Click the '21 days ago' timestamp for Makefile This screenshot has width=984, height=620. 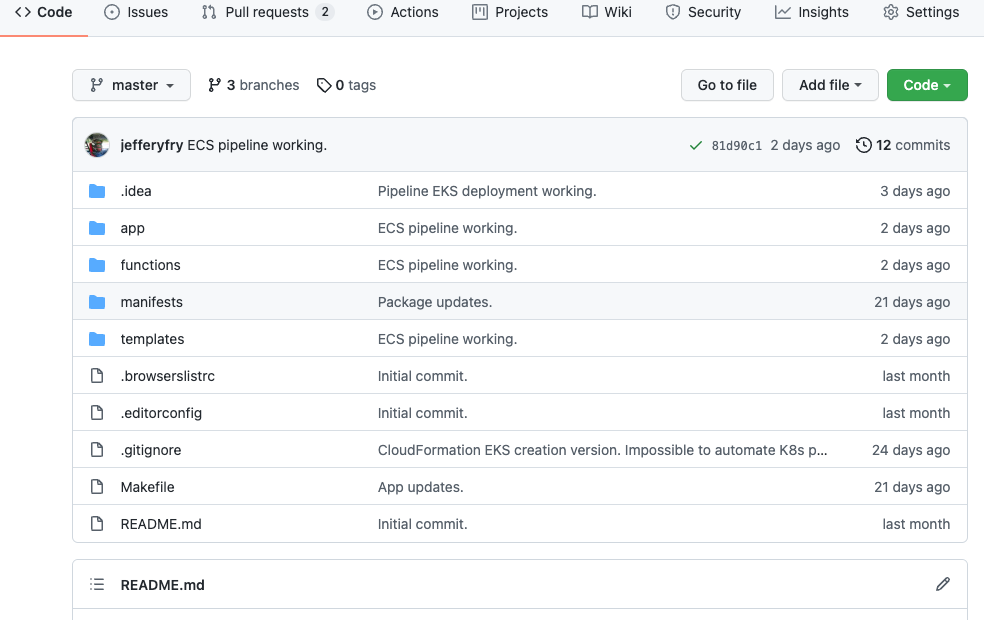912,487
